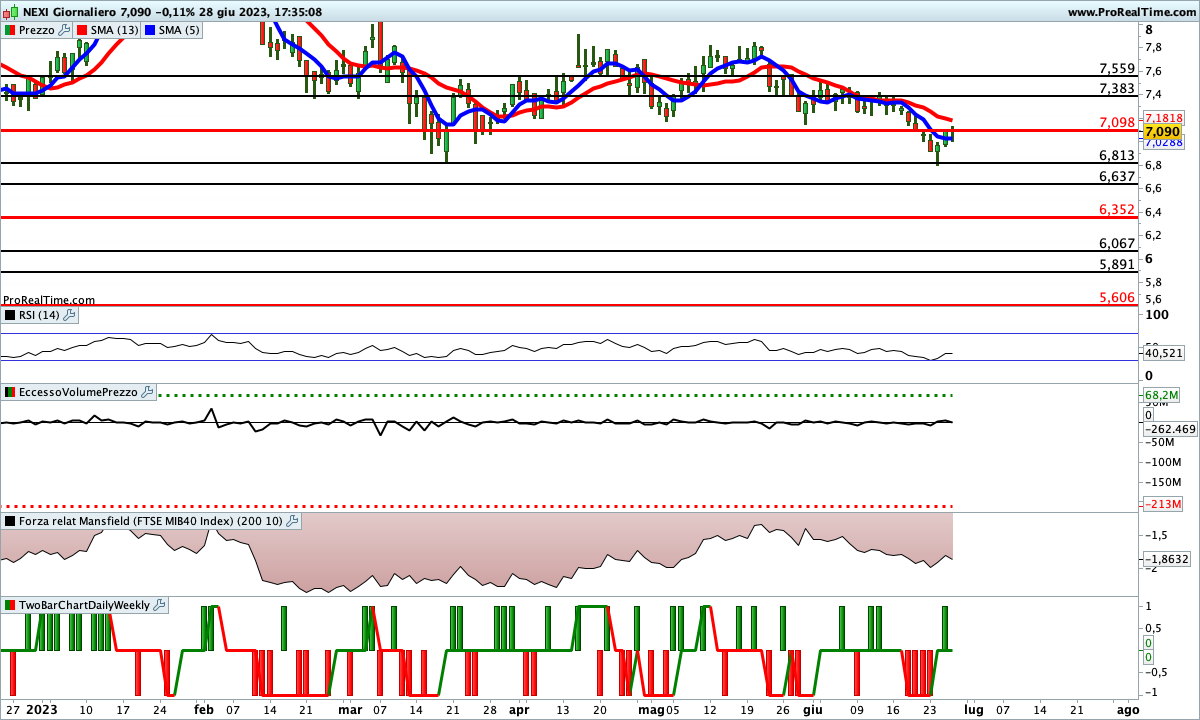Viewport: 1200px width, 720px height.
Task: Click the mar label on time axis
Action: (350, 709)
